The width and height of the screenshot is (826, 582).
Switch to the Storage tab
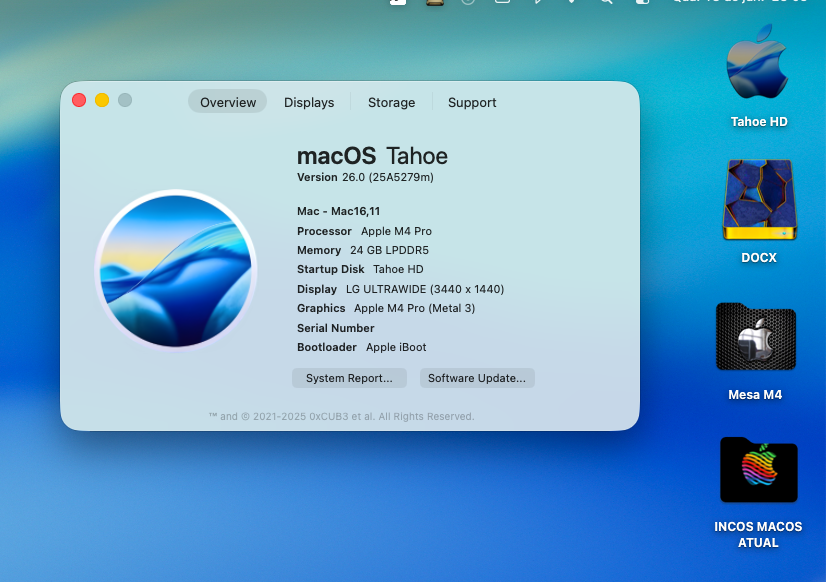pyautogui.click(x=391, y=102)
